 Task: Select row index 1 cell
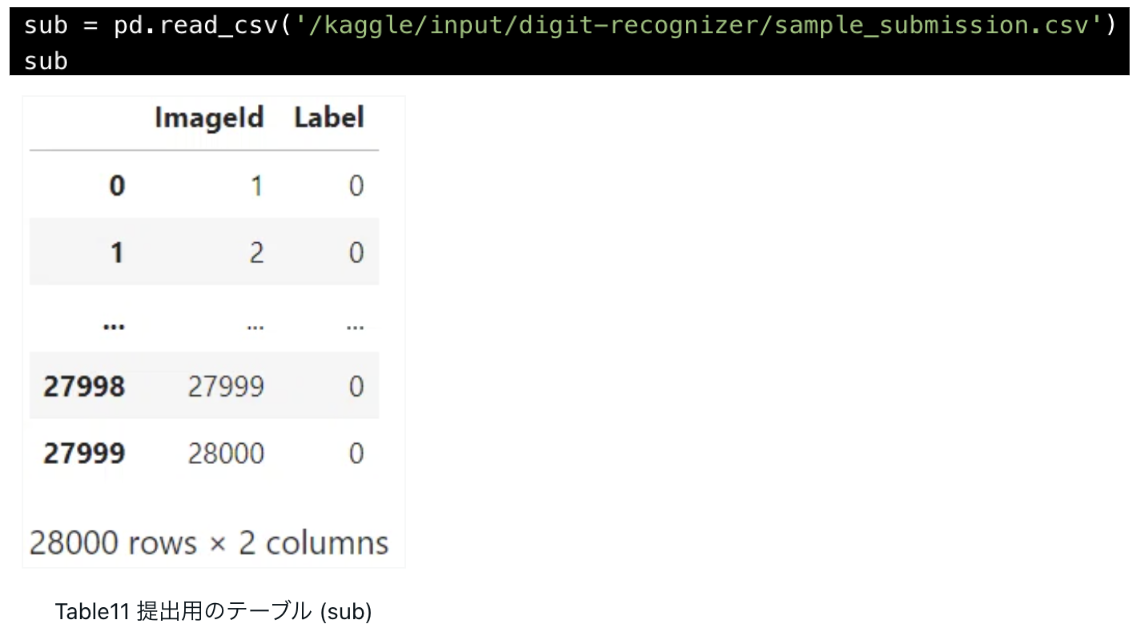pos(117,252)
